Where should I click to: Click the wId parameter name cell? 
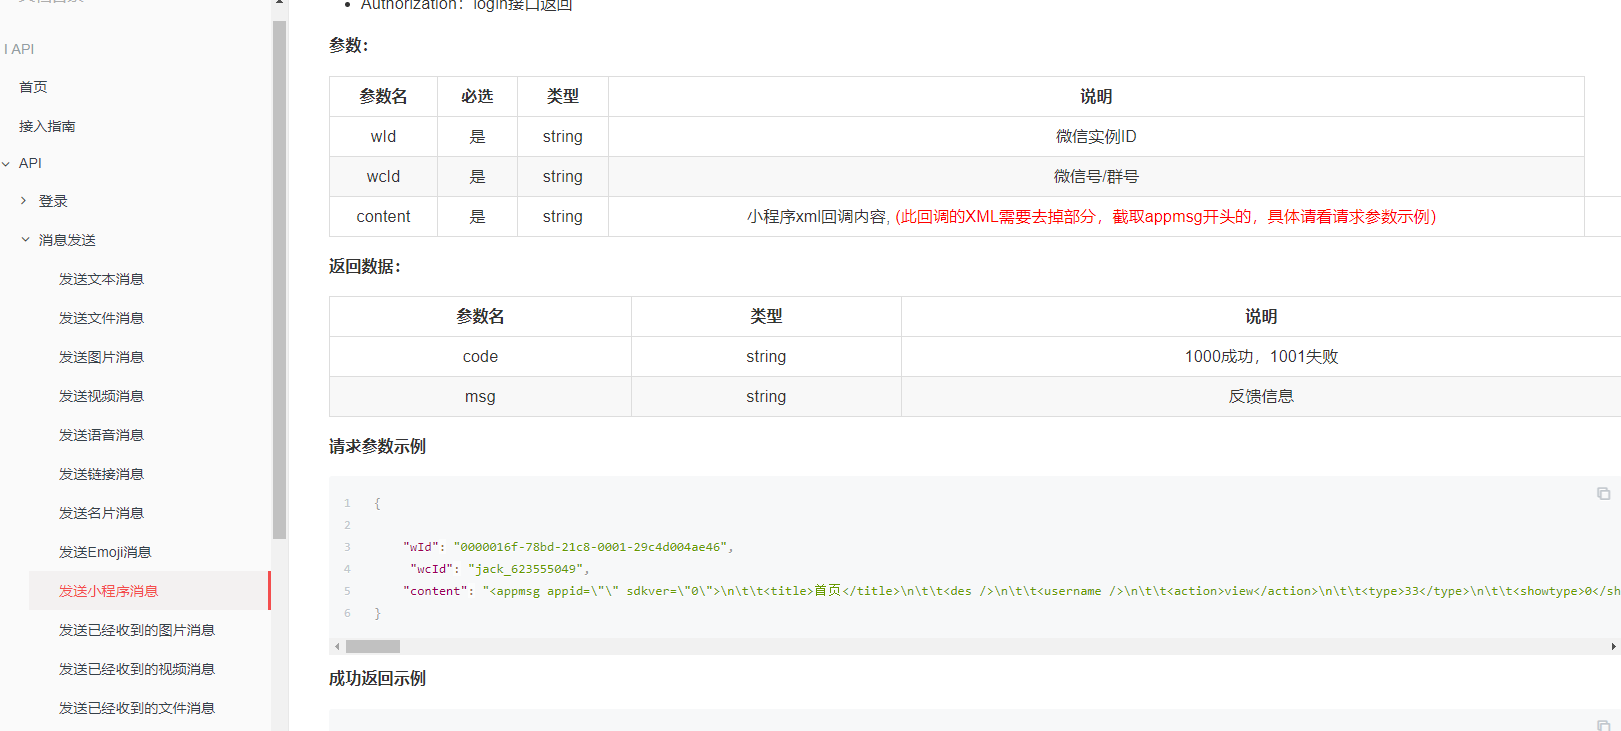[x=383, y=137]
